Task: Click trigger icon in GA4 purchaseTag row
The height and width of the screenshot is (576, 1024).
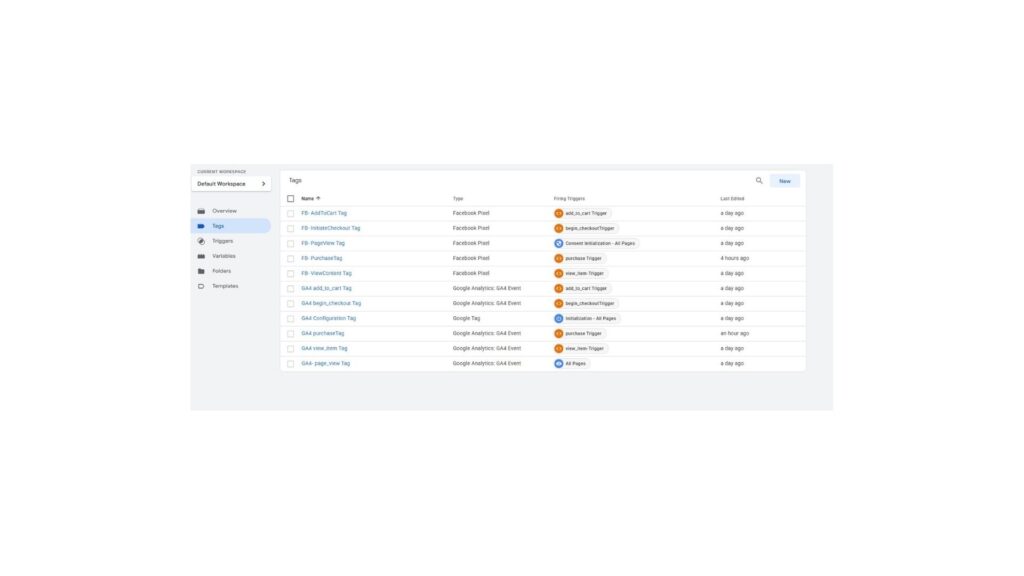Action: coord(558,334)
